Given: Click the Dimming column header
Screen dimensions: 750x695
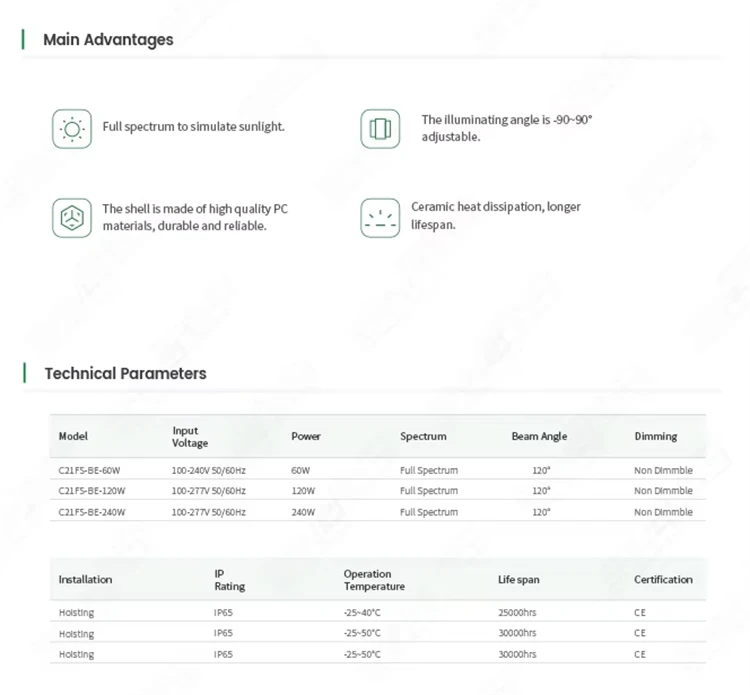Looking at the screenshot, I should (x=655, y=436).
